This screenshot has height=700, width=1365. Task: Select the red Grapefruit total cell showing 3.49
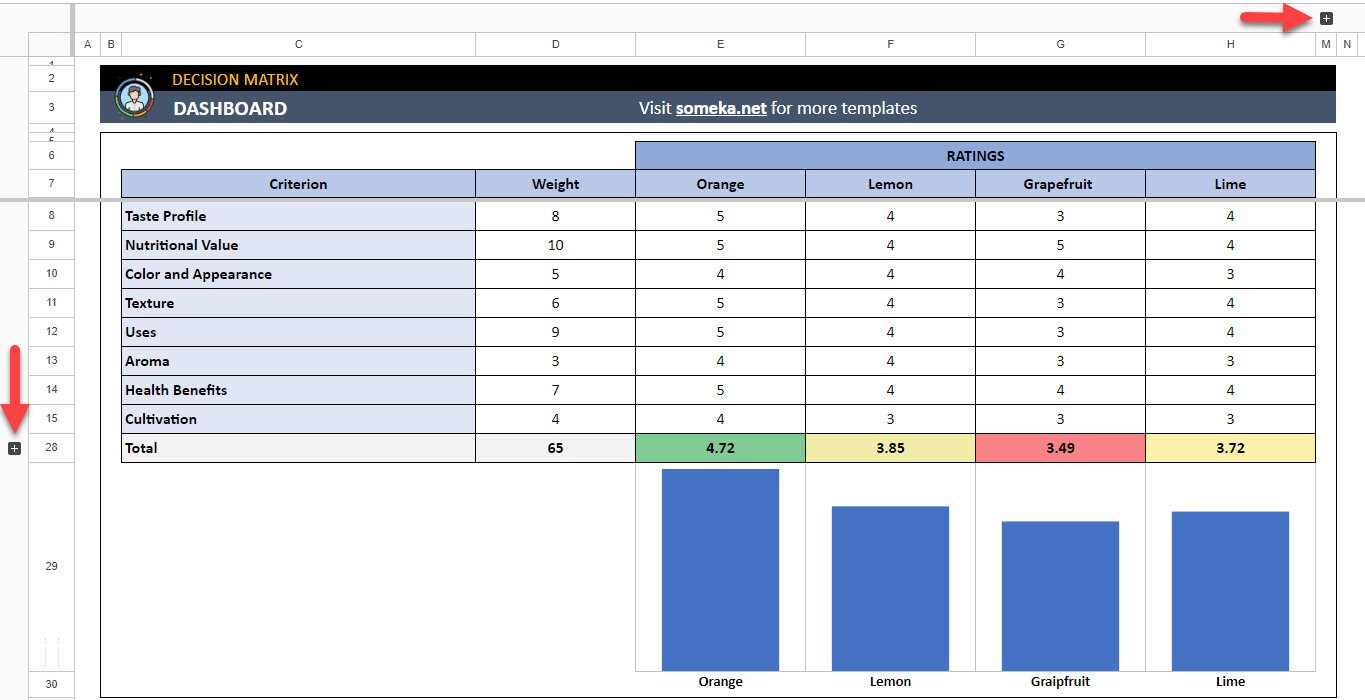(x=1060, y=448)
